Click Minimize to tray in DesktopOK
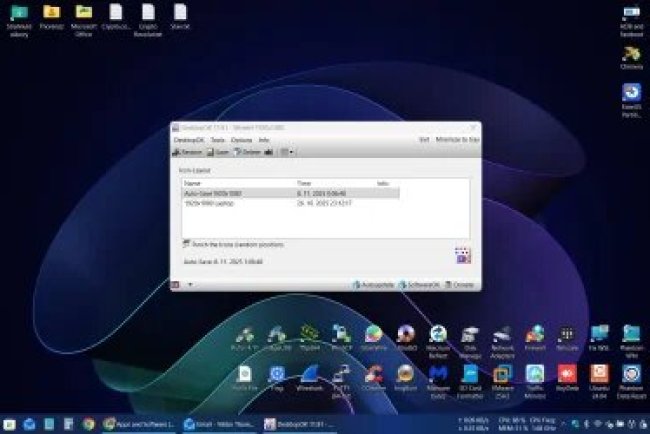Image resolution: width=650 pixels, height=434 pixels. (x=458, y=140)
